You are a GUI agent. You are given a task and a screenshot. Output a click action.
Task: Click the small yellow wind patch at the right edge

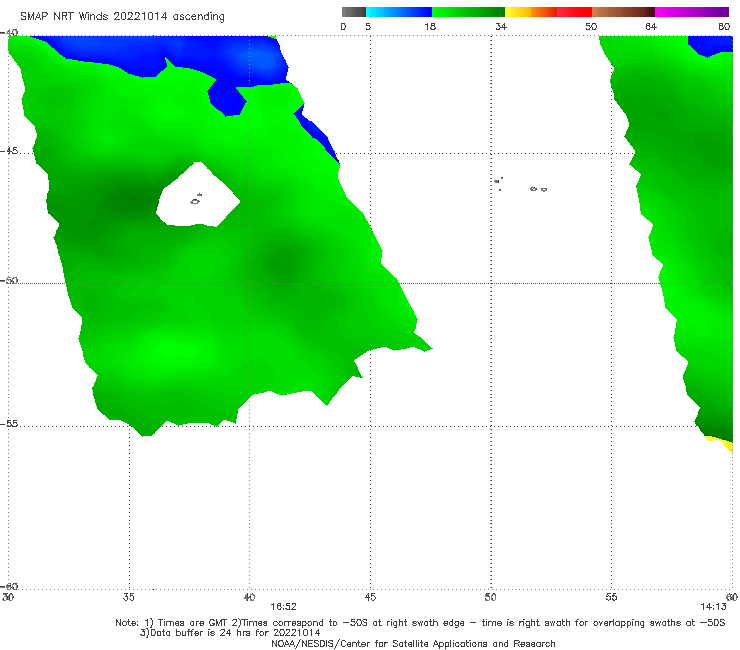(x=721, y=444)
